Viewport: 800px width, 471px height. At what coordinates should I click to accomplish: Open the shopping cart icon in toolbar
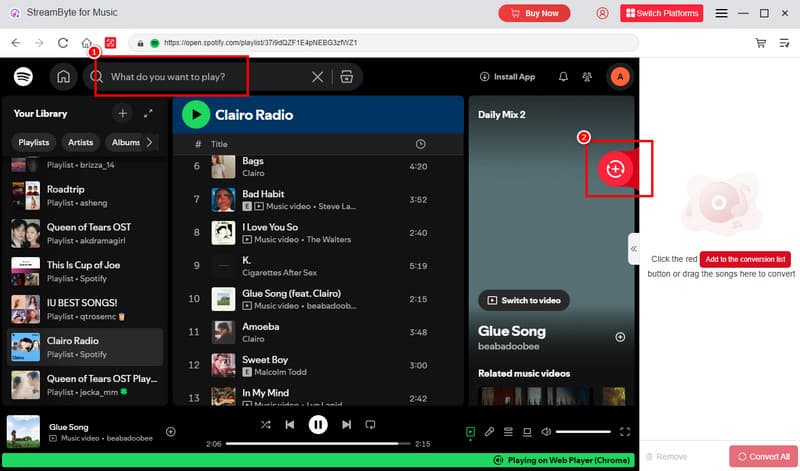(x=761, y=43)
